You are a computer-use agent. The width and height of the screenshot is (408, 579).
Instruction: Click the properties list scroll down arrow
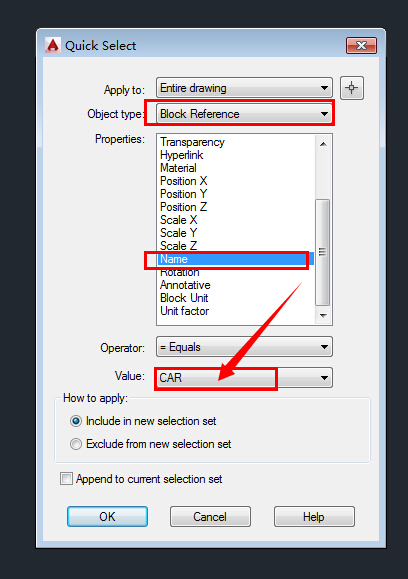[323, 316]
